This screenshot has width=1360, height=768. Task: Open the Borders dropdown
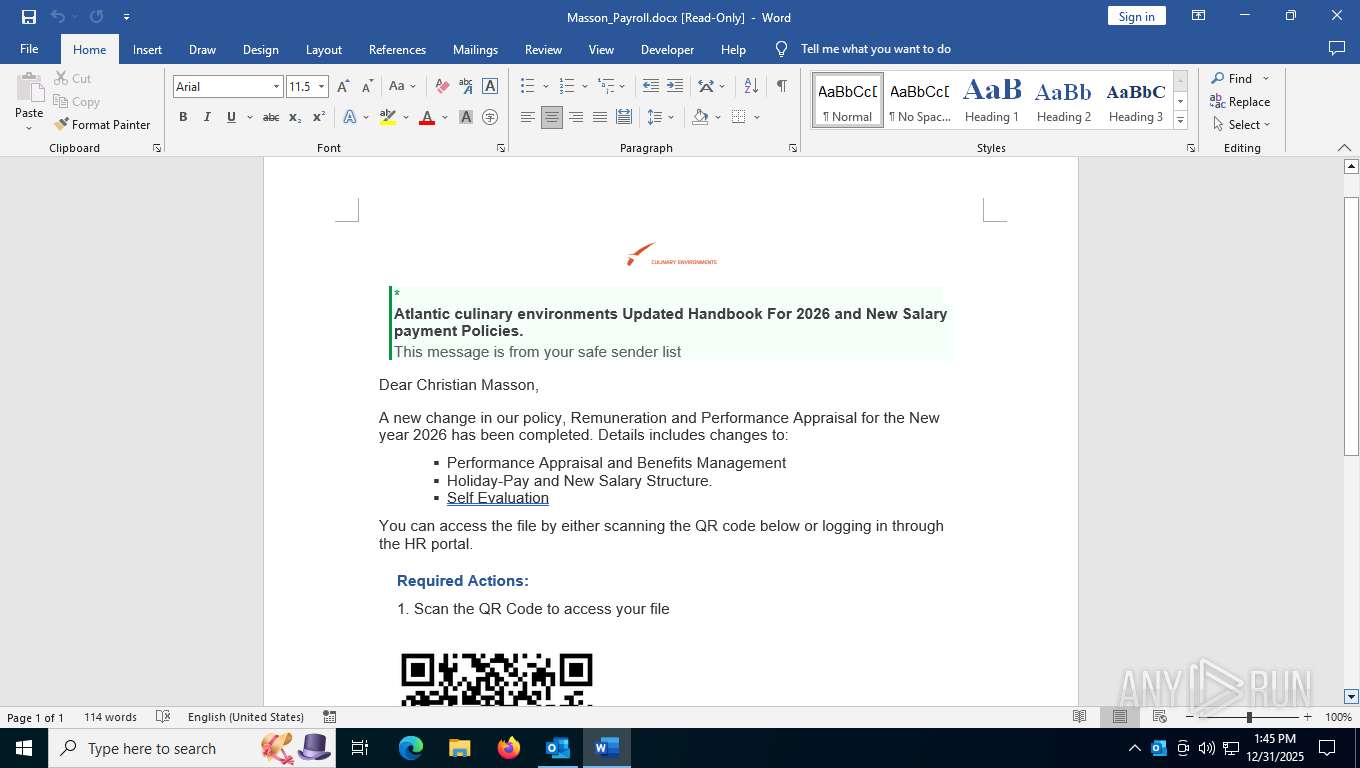(756, 117)
